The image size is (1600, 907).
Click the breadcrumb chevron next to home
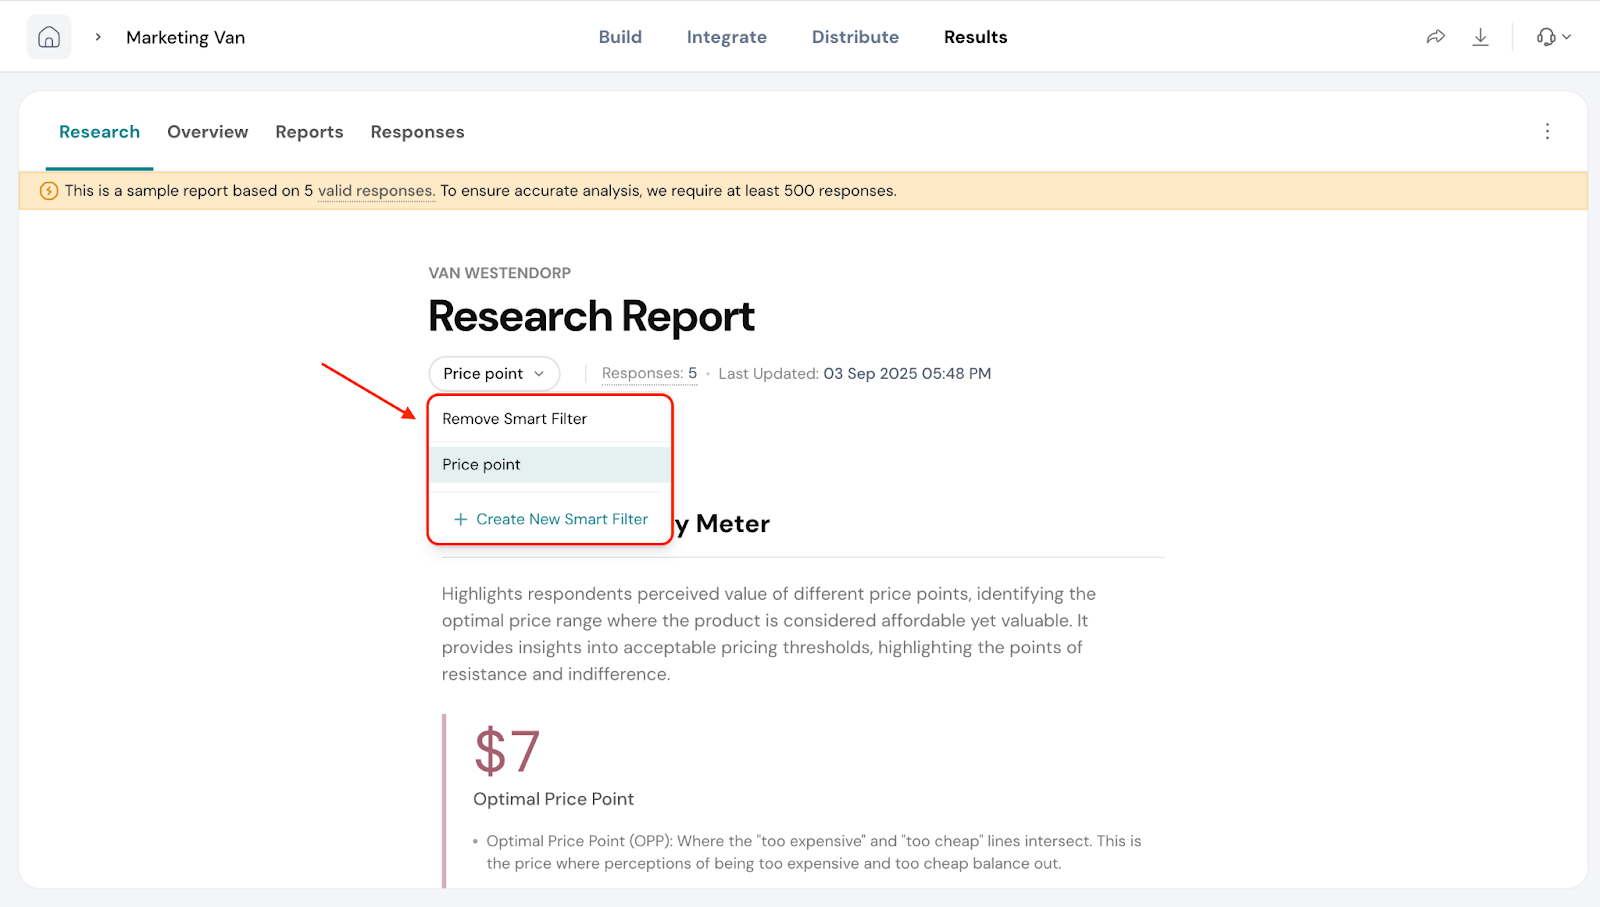click(98, 37)
